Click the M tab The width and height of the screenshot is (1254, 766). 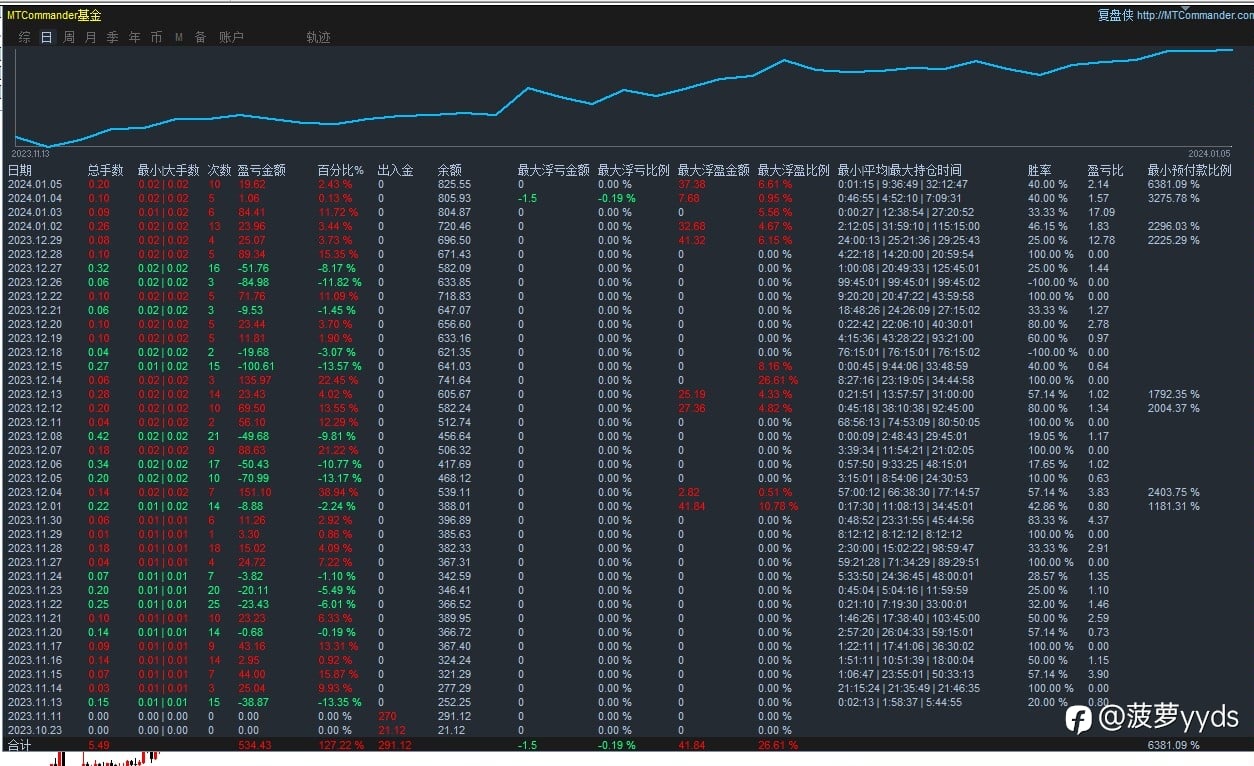[179, 37]
